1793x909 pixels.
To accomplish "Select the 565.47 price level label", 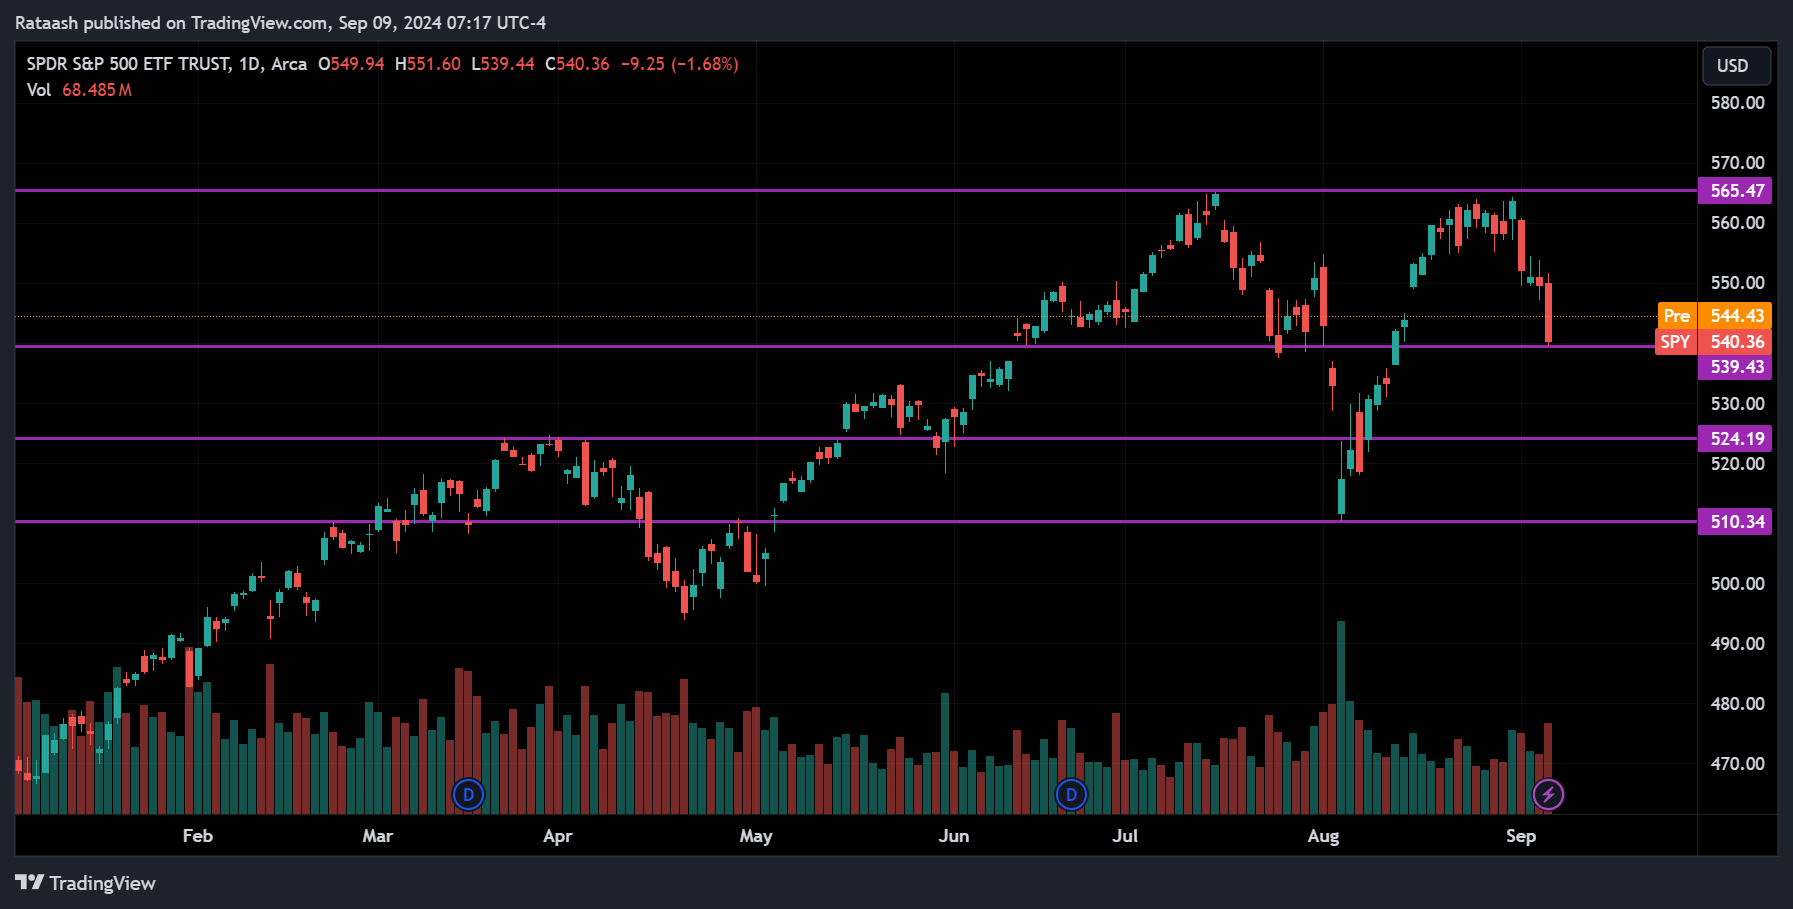I will pyautogui.click(x=1735, y=191).
